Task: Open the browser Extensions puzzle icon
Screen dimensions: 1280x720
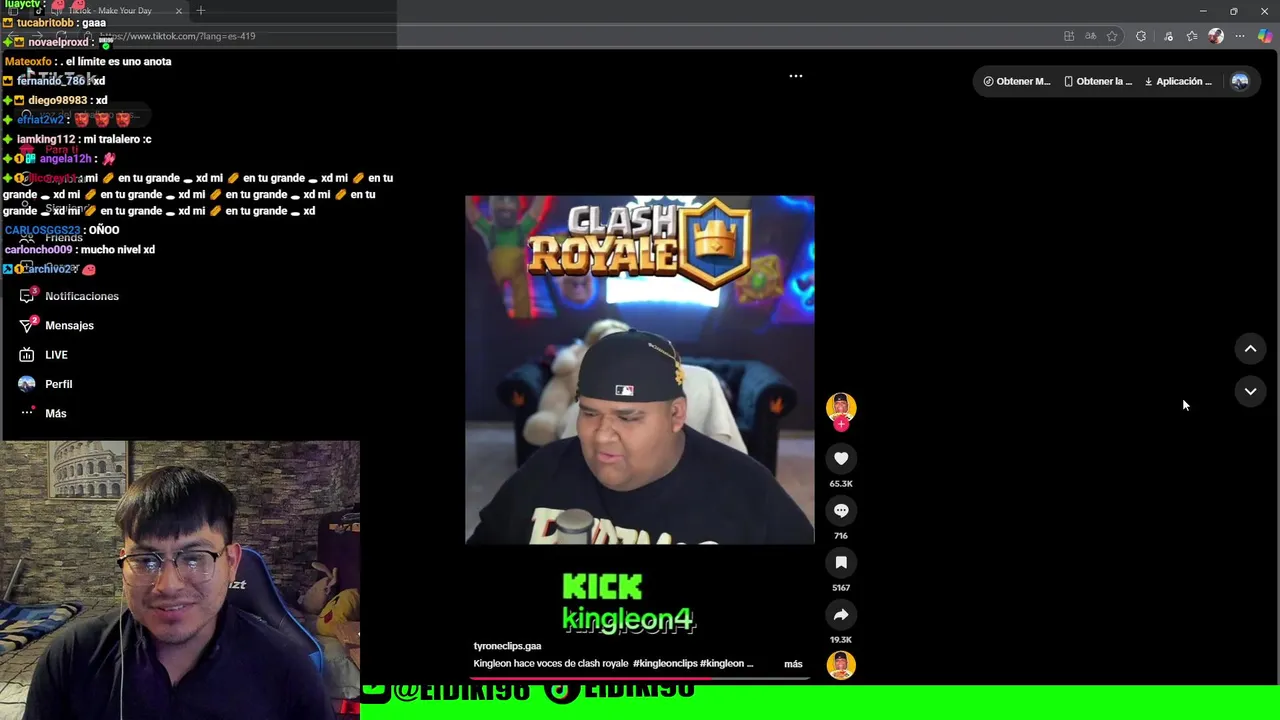Action: point(1141,36)
